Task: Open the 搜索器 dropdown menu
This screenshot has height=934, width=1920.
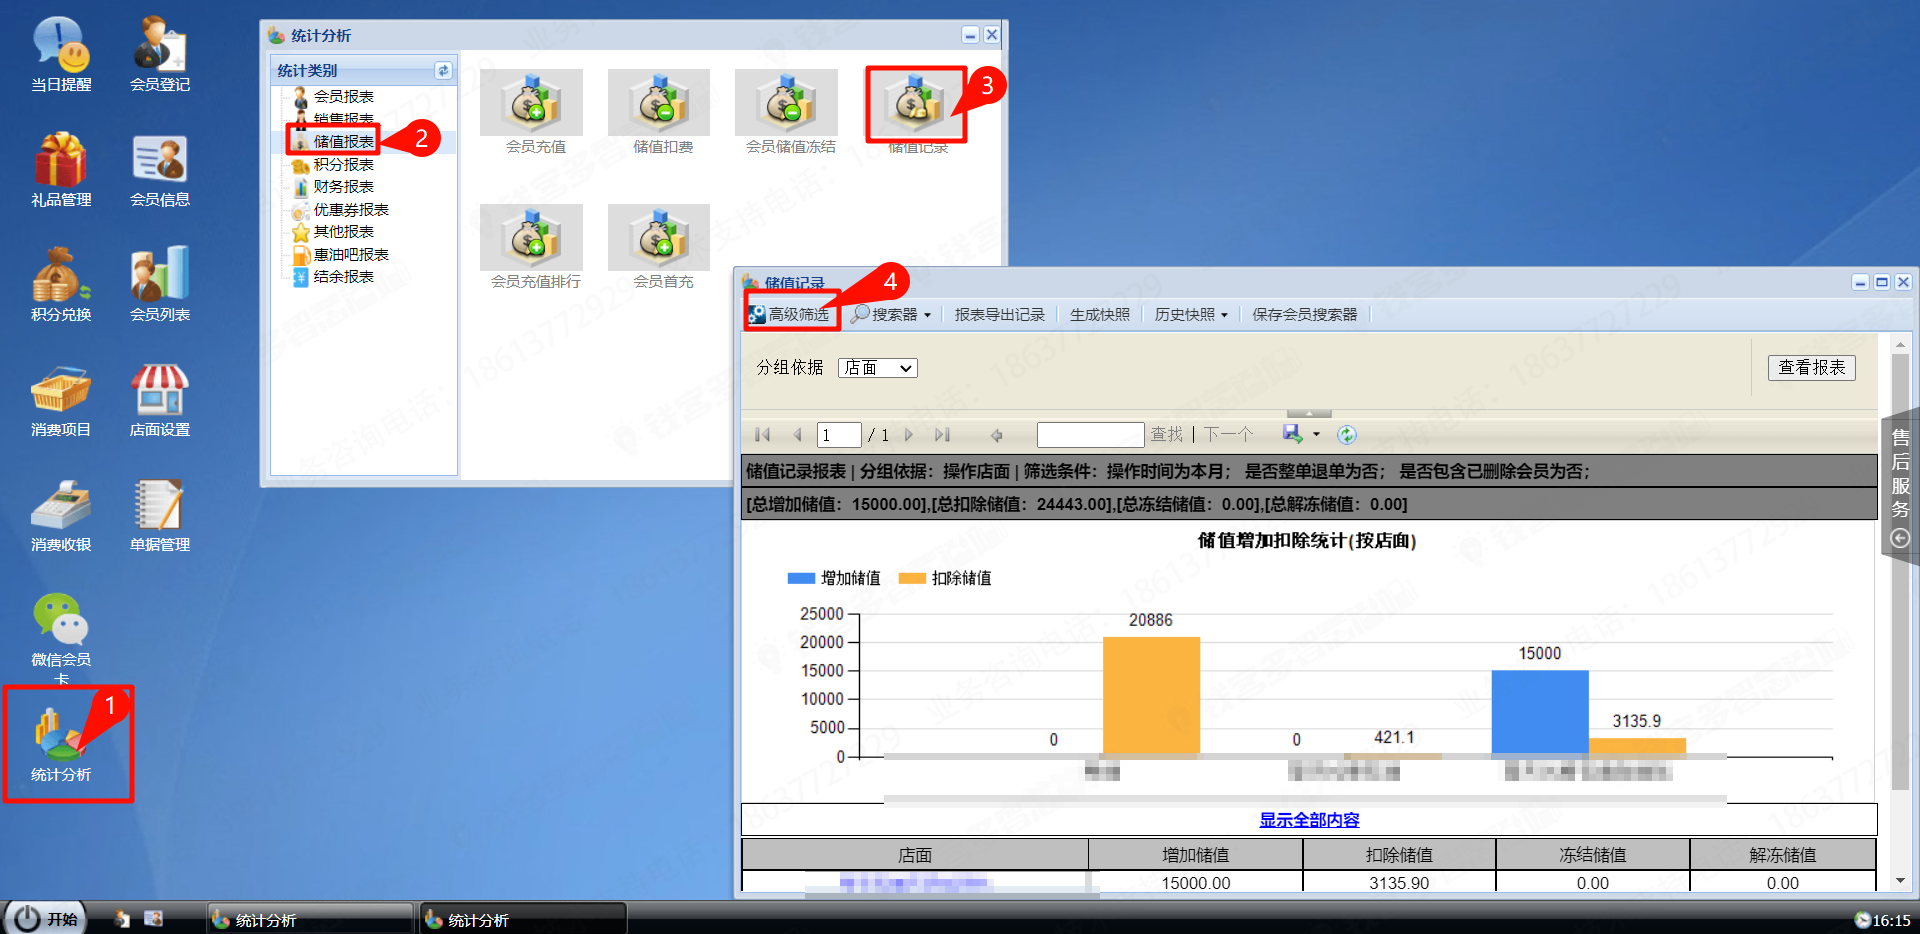Action: [x=892, y=315]
